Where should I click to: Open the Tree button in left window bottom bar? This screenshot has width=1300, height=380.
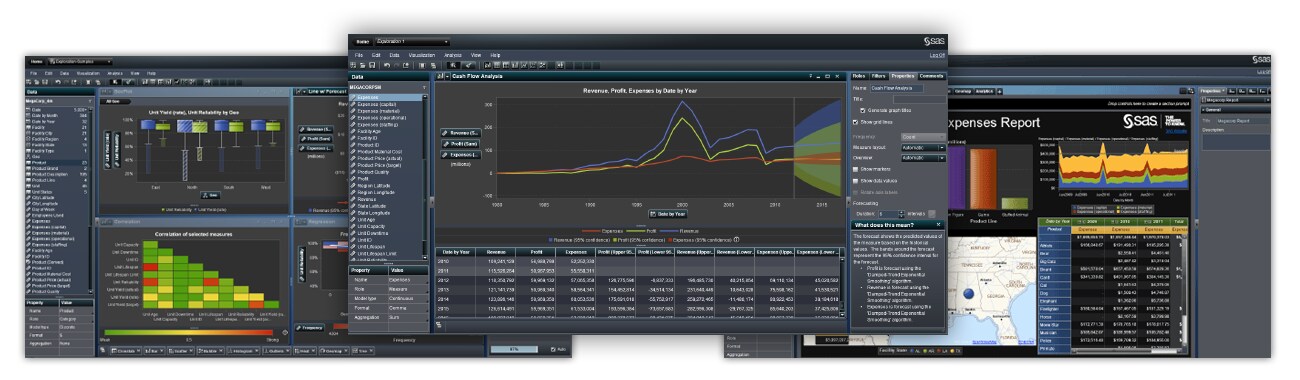coord(363,351)
